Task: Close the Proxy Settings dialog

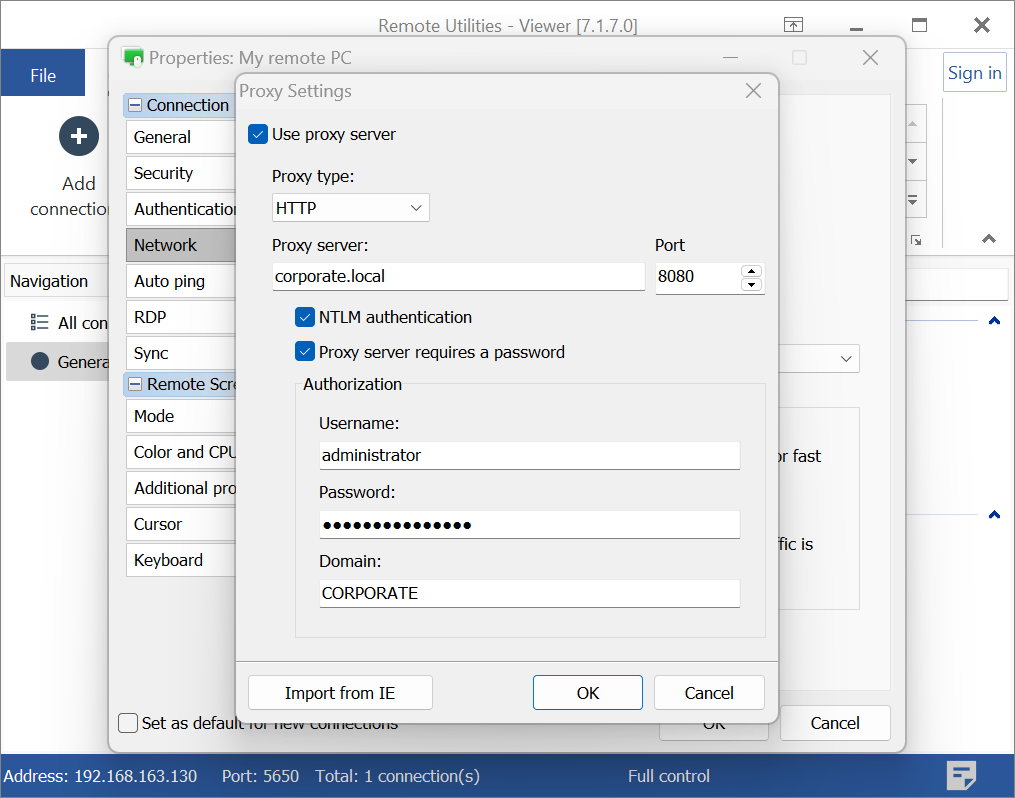Action: [x=754, y=91]
